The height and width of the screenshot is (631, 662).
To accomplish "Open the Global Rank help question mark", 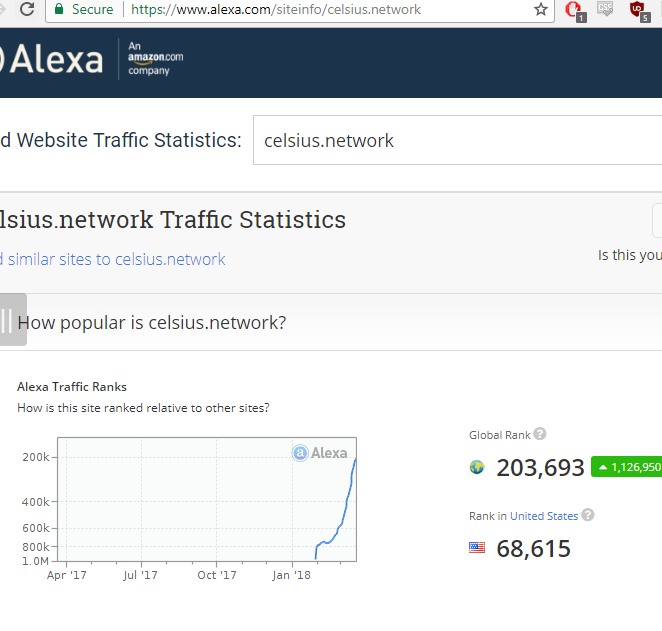I will (x=540, y=434).
